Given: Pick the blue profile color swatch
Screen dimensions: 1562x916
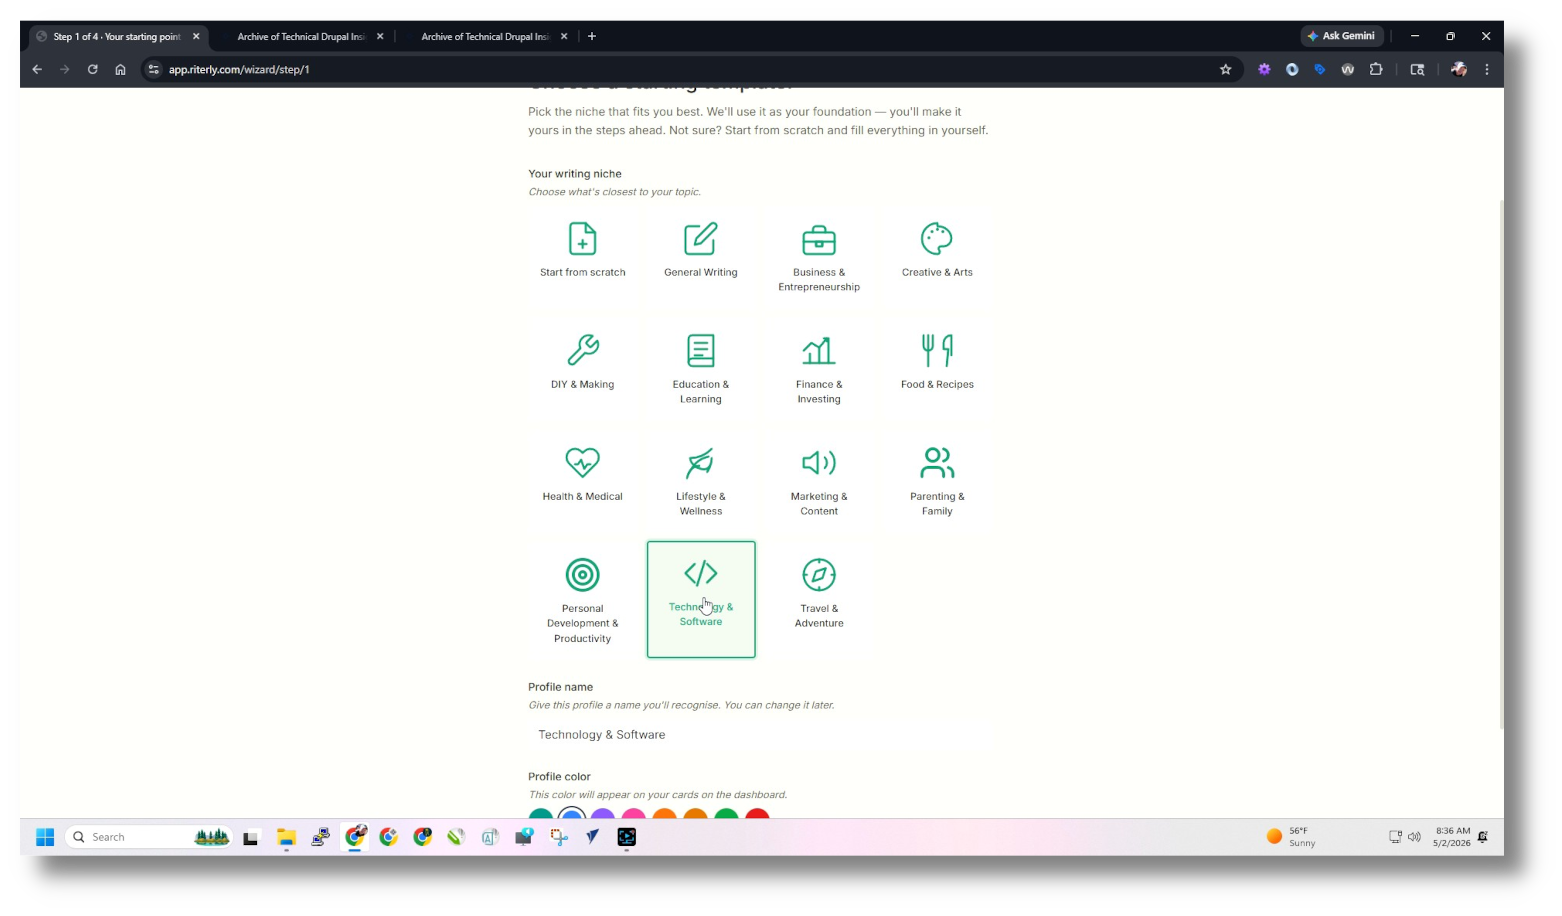Looking at the screenshot, I should [572, 815].
